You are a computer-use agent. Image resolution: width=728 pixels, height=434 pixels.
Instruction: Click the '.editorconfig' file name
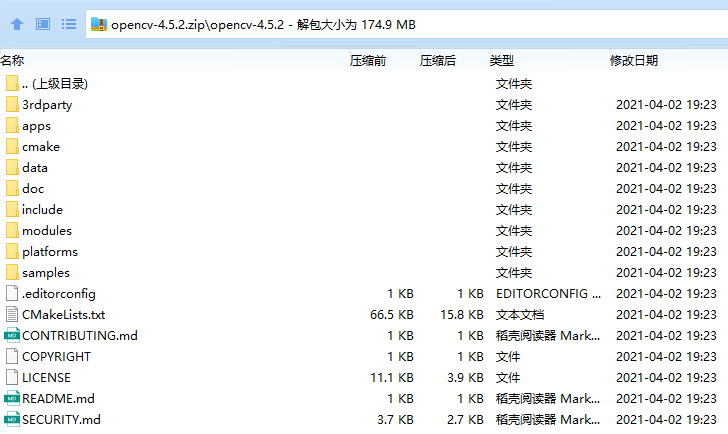(x=58, y=294)
